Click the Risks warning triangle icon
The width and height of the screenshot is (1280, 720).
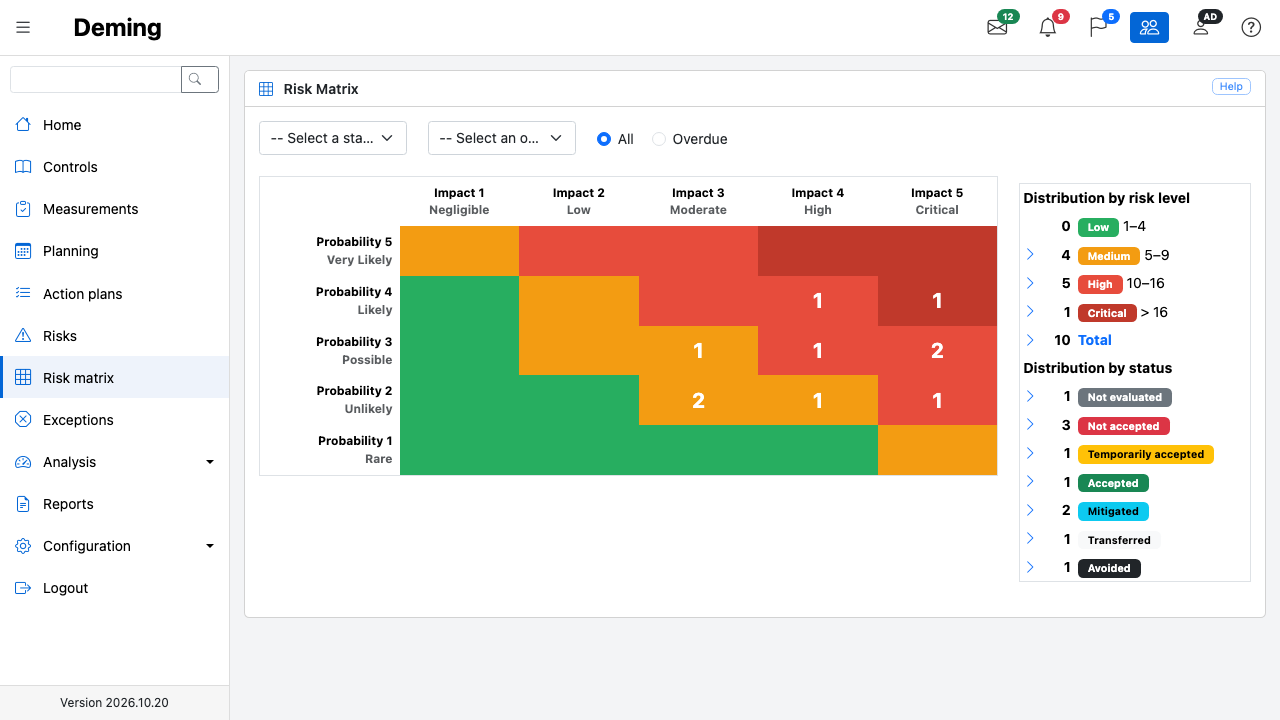click(23, 336)
